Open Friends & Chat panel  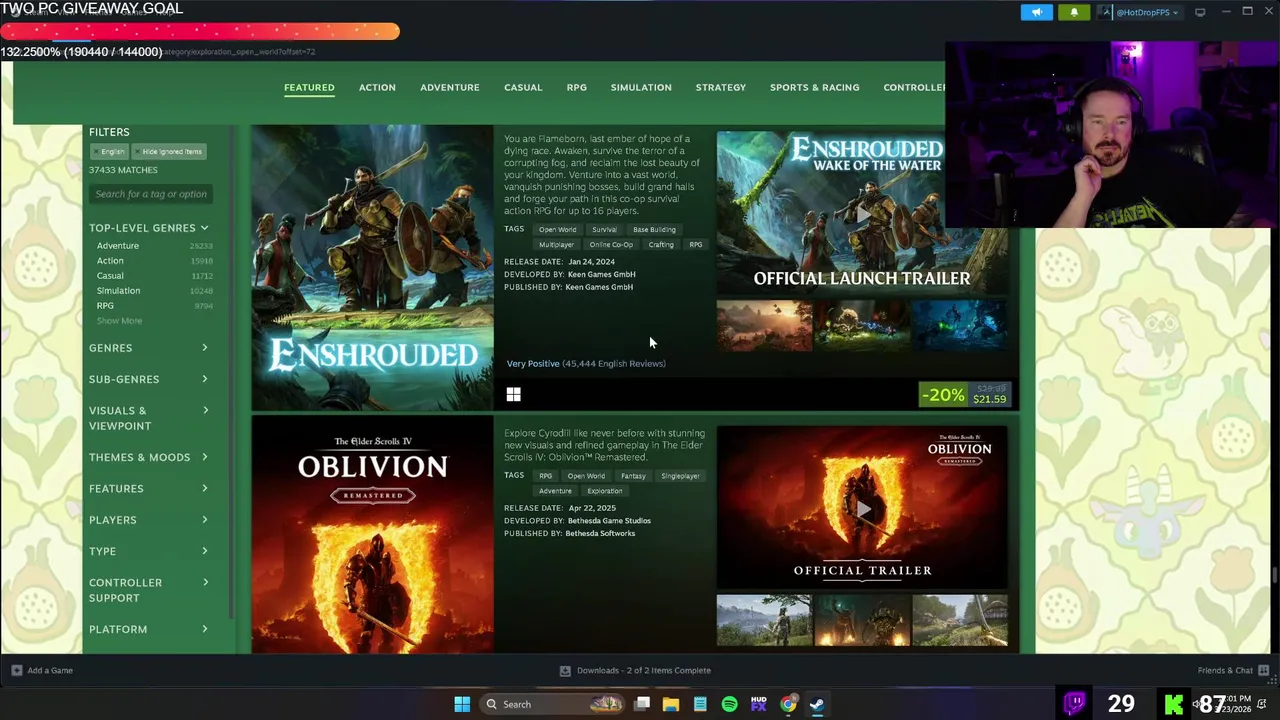coord(1233,670)
